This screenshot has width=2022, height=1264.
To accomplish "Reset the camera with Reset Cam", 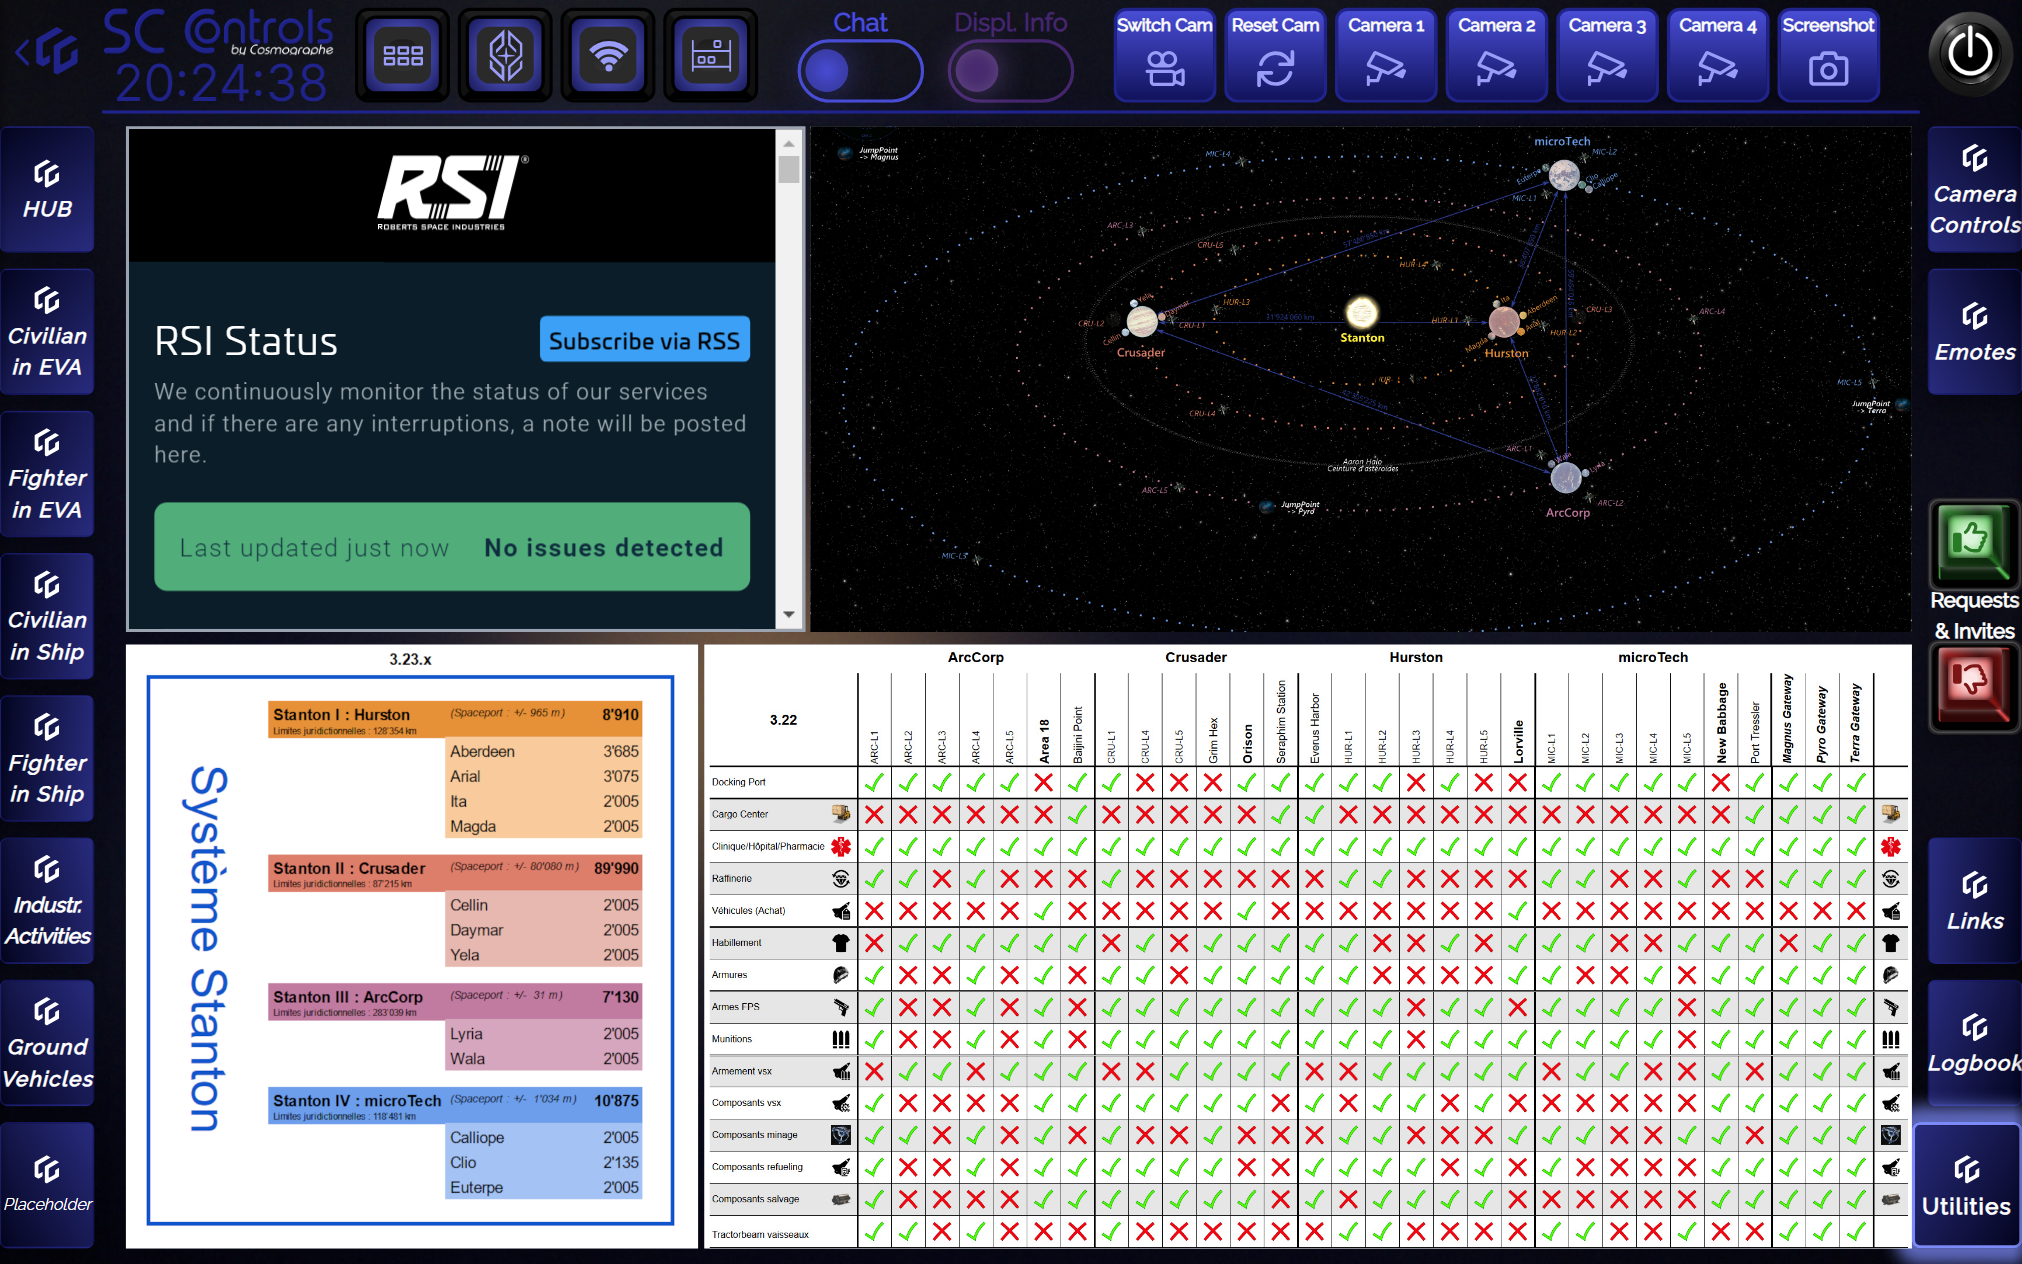I will tap(1275, 55).
